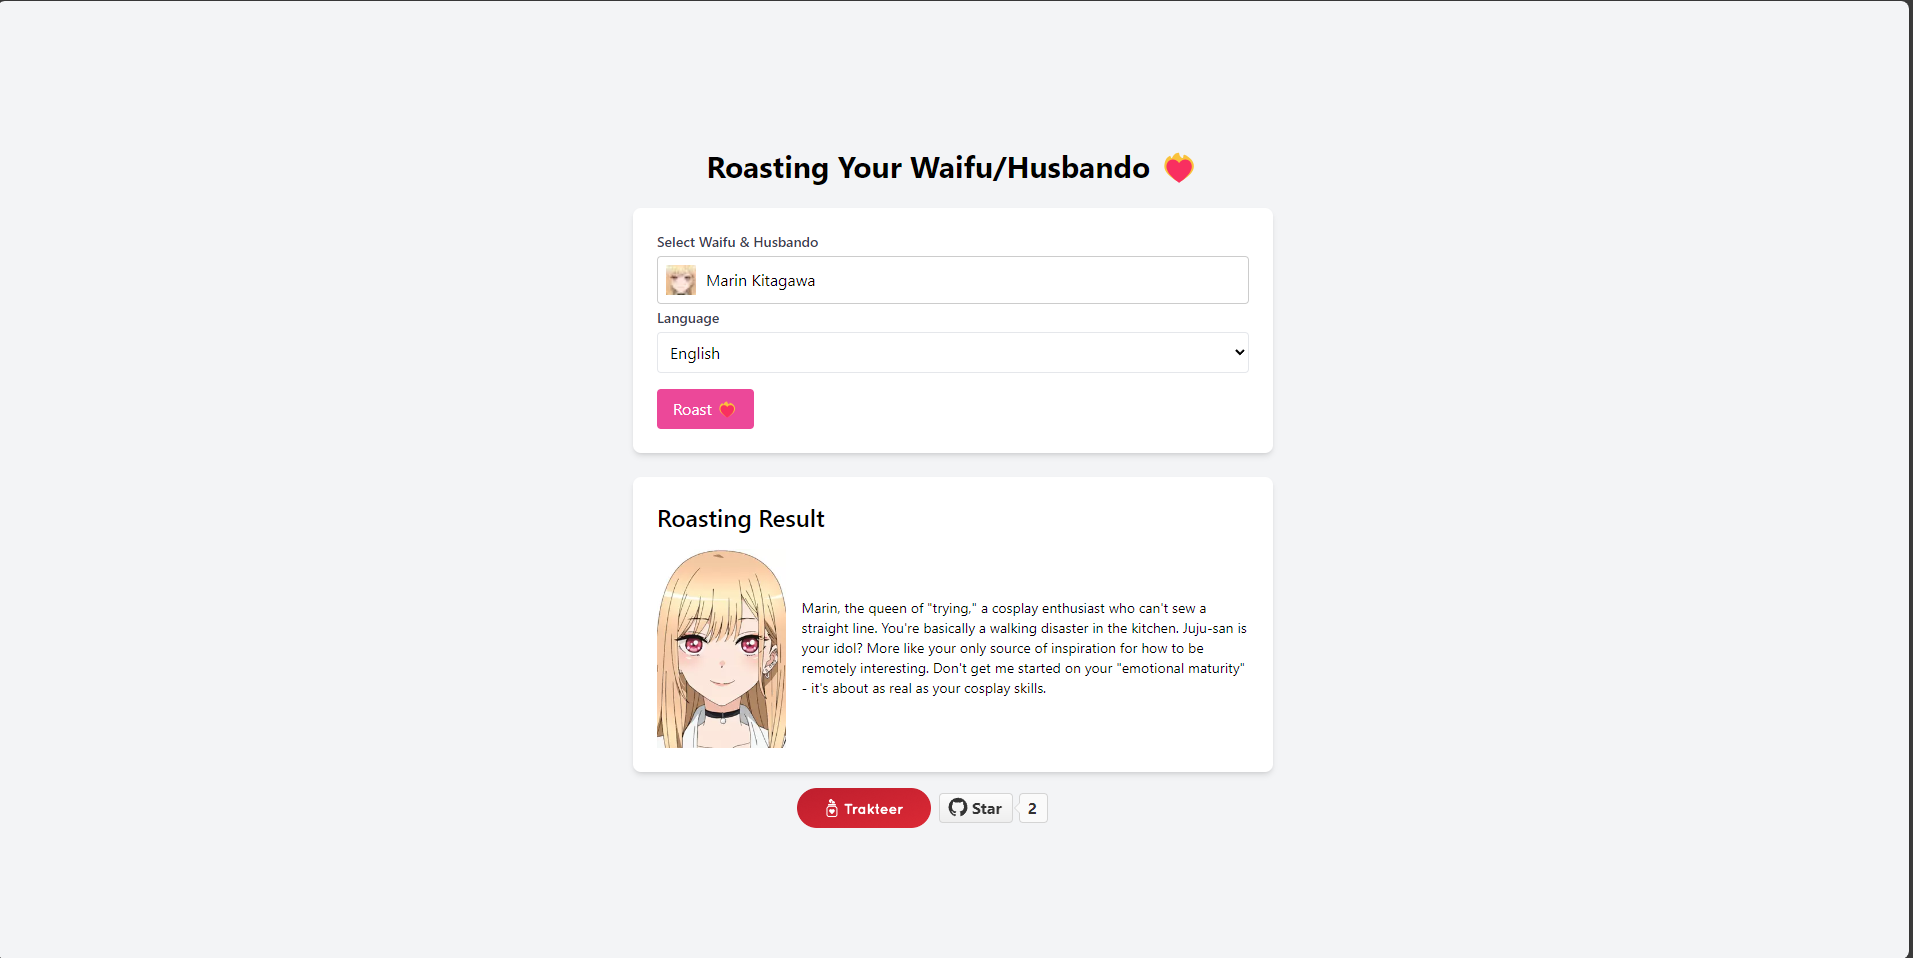Select the English language combo box
The height and width of the screenshot is (958, 1913).
point(952,353)
